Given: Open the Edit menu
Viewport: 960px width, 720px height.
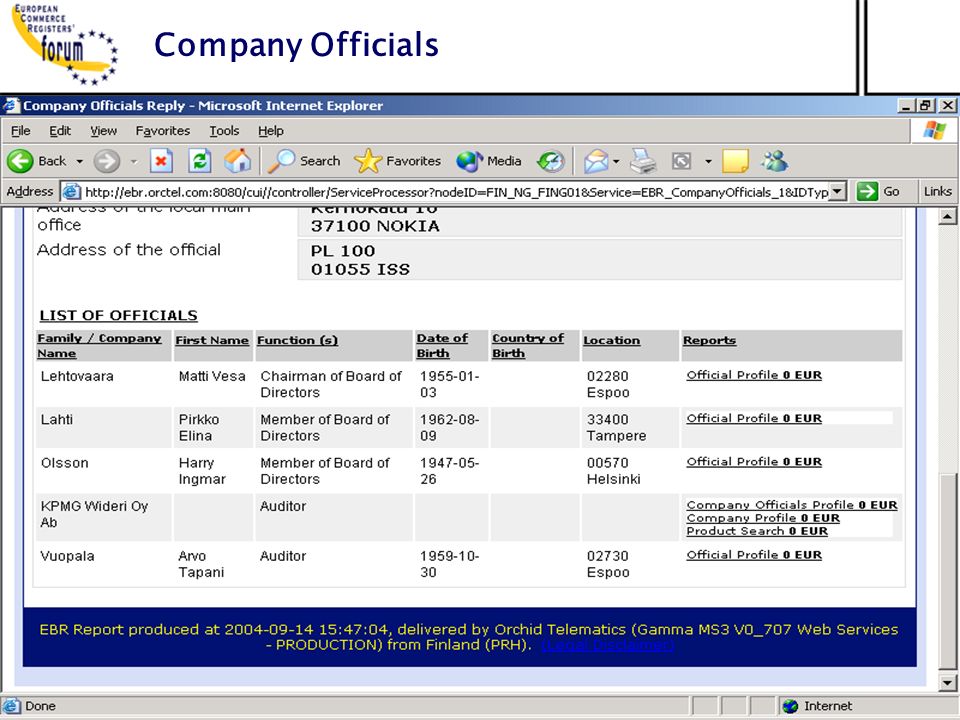Looking at the screenshot, I should pyautogui.click(x=60, y=130).
